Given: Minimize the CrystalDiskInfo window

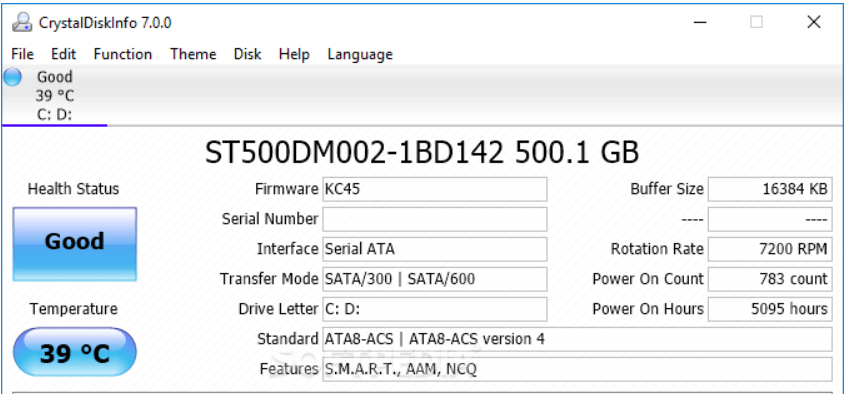Looking at the screenshot, I should click(700, 23).
